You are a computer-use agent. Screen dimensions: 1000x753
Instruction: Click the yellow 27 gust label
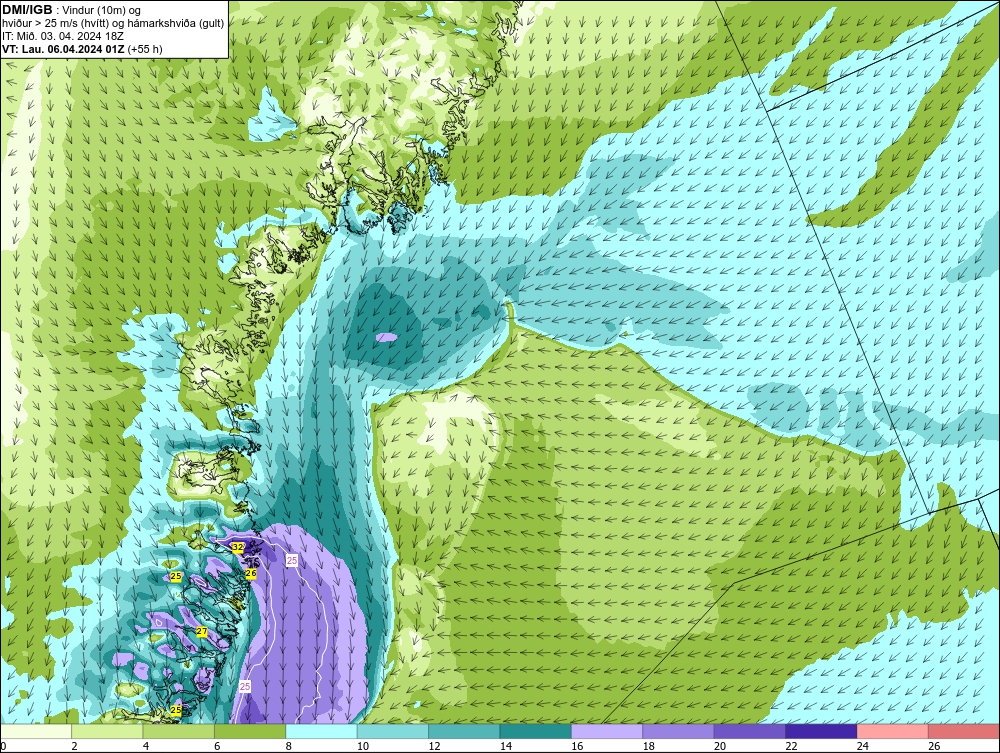click(202, 631)
